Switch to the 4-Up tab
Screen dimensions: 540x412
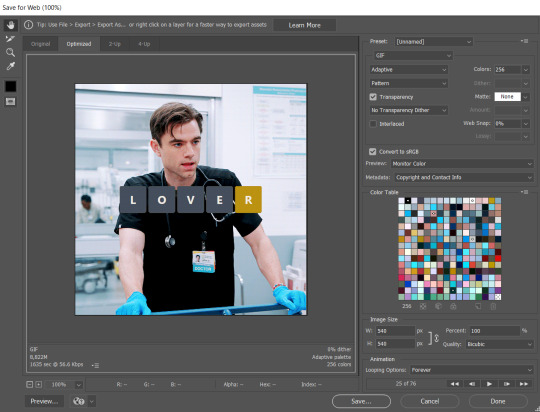click(x=144, y=44)
